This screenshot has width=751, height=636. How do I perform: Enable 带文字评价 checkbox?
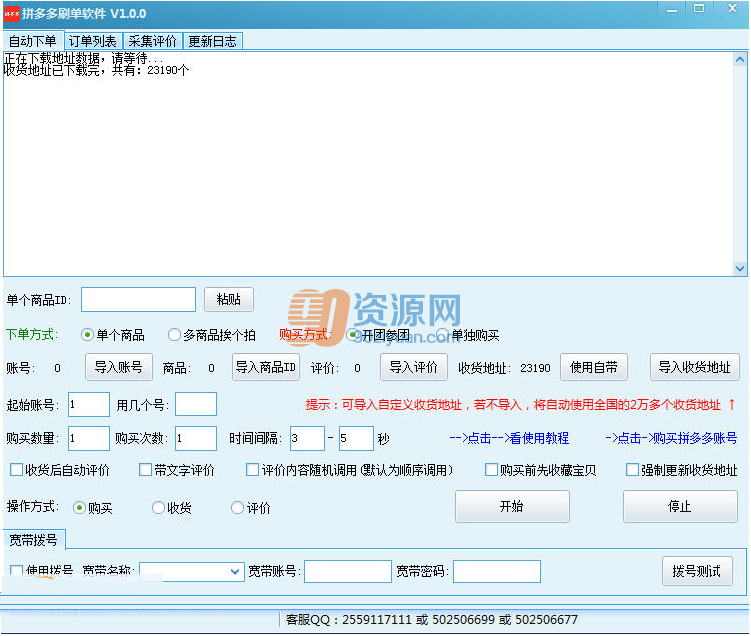click(145, 470)
